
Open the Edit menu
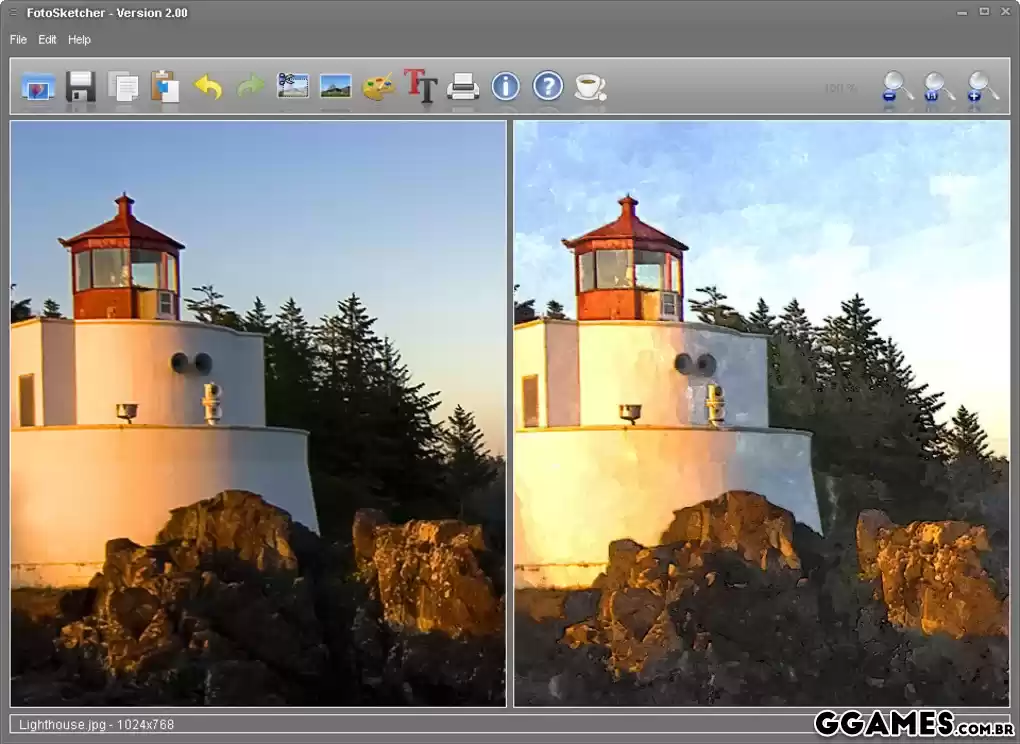[x=48, y=40]
